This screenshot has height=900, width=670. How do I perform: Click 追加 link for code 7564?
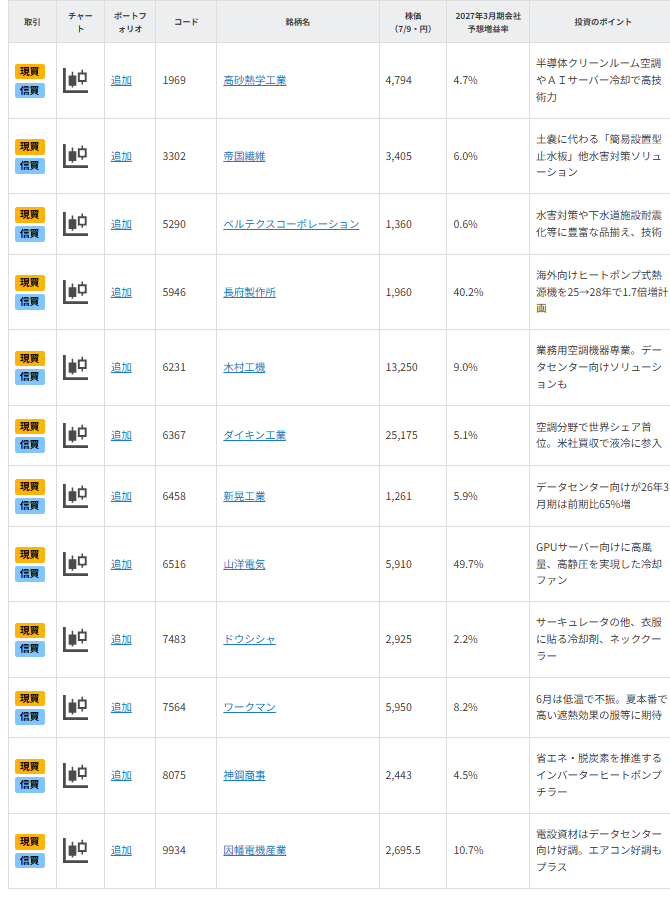click(121, 707)
